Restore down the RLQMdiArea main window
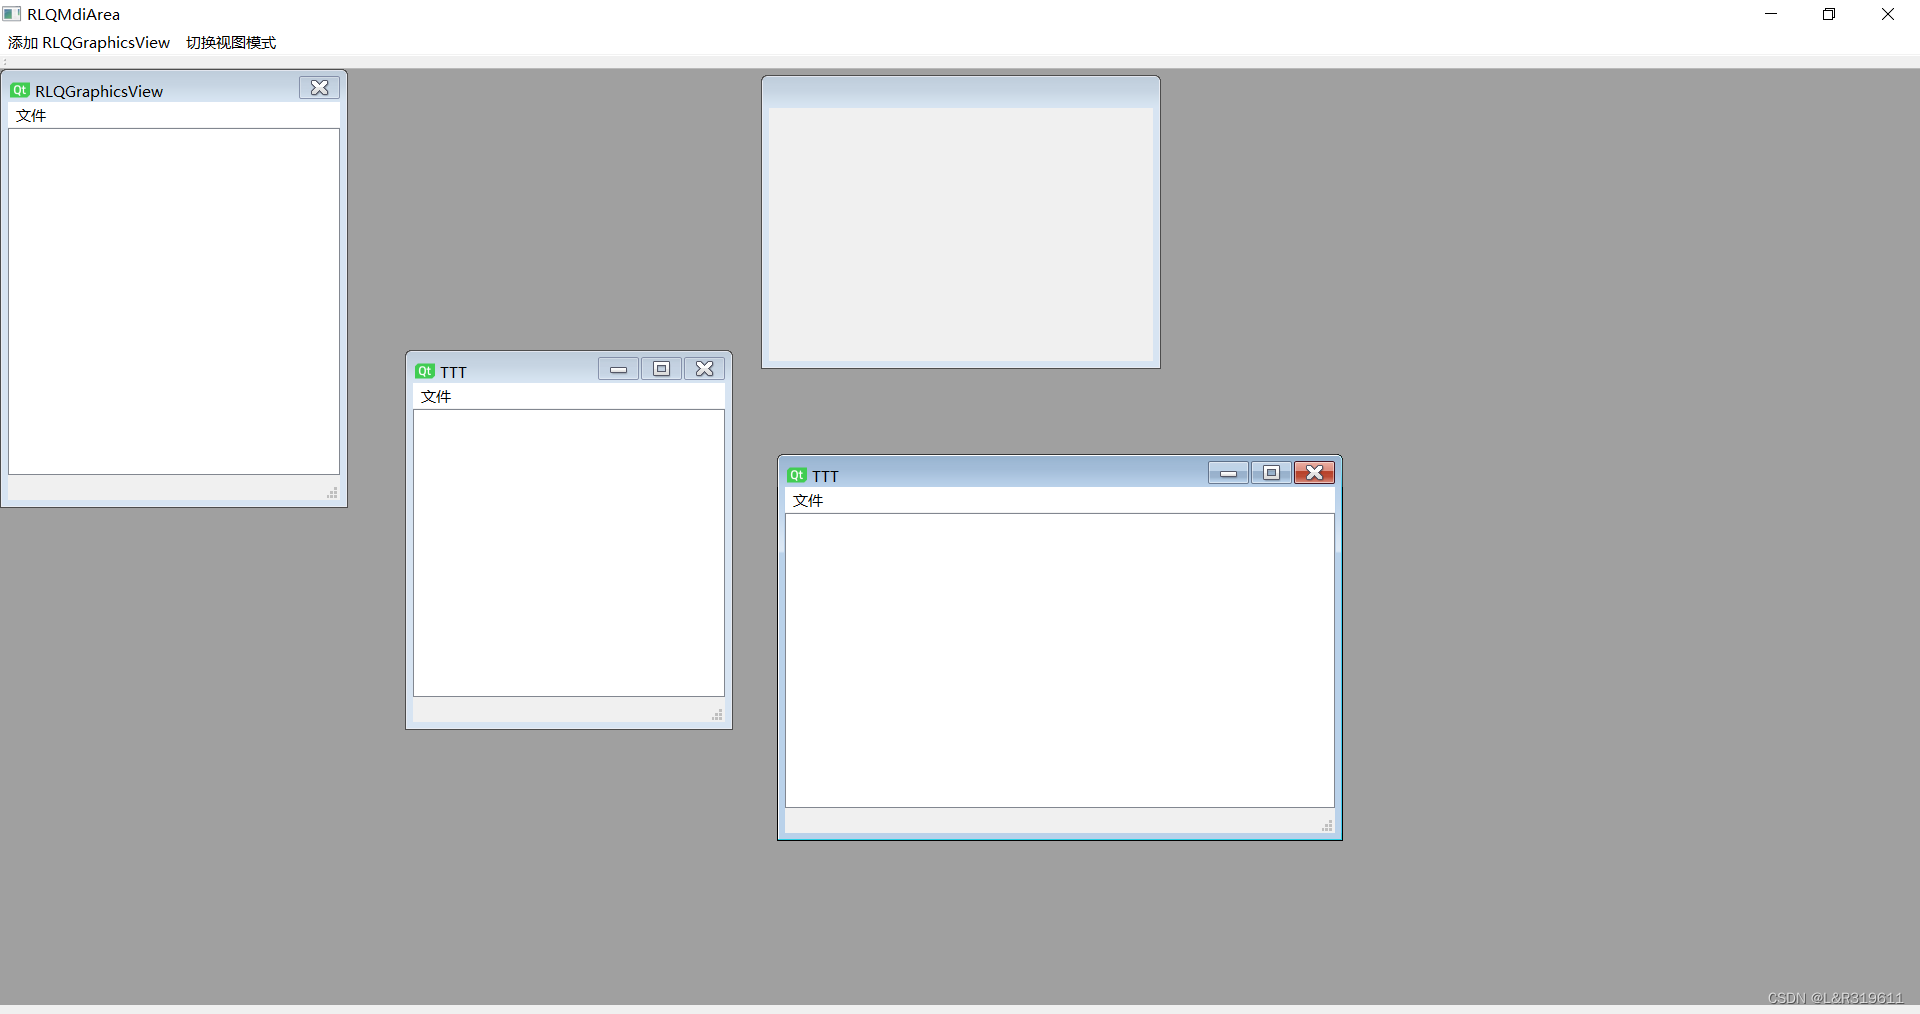Screen dimensions: 1920x1014 pyautogui.click(x=1829, y=14)
